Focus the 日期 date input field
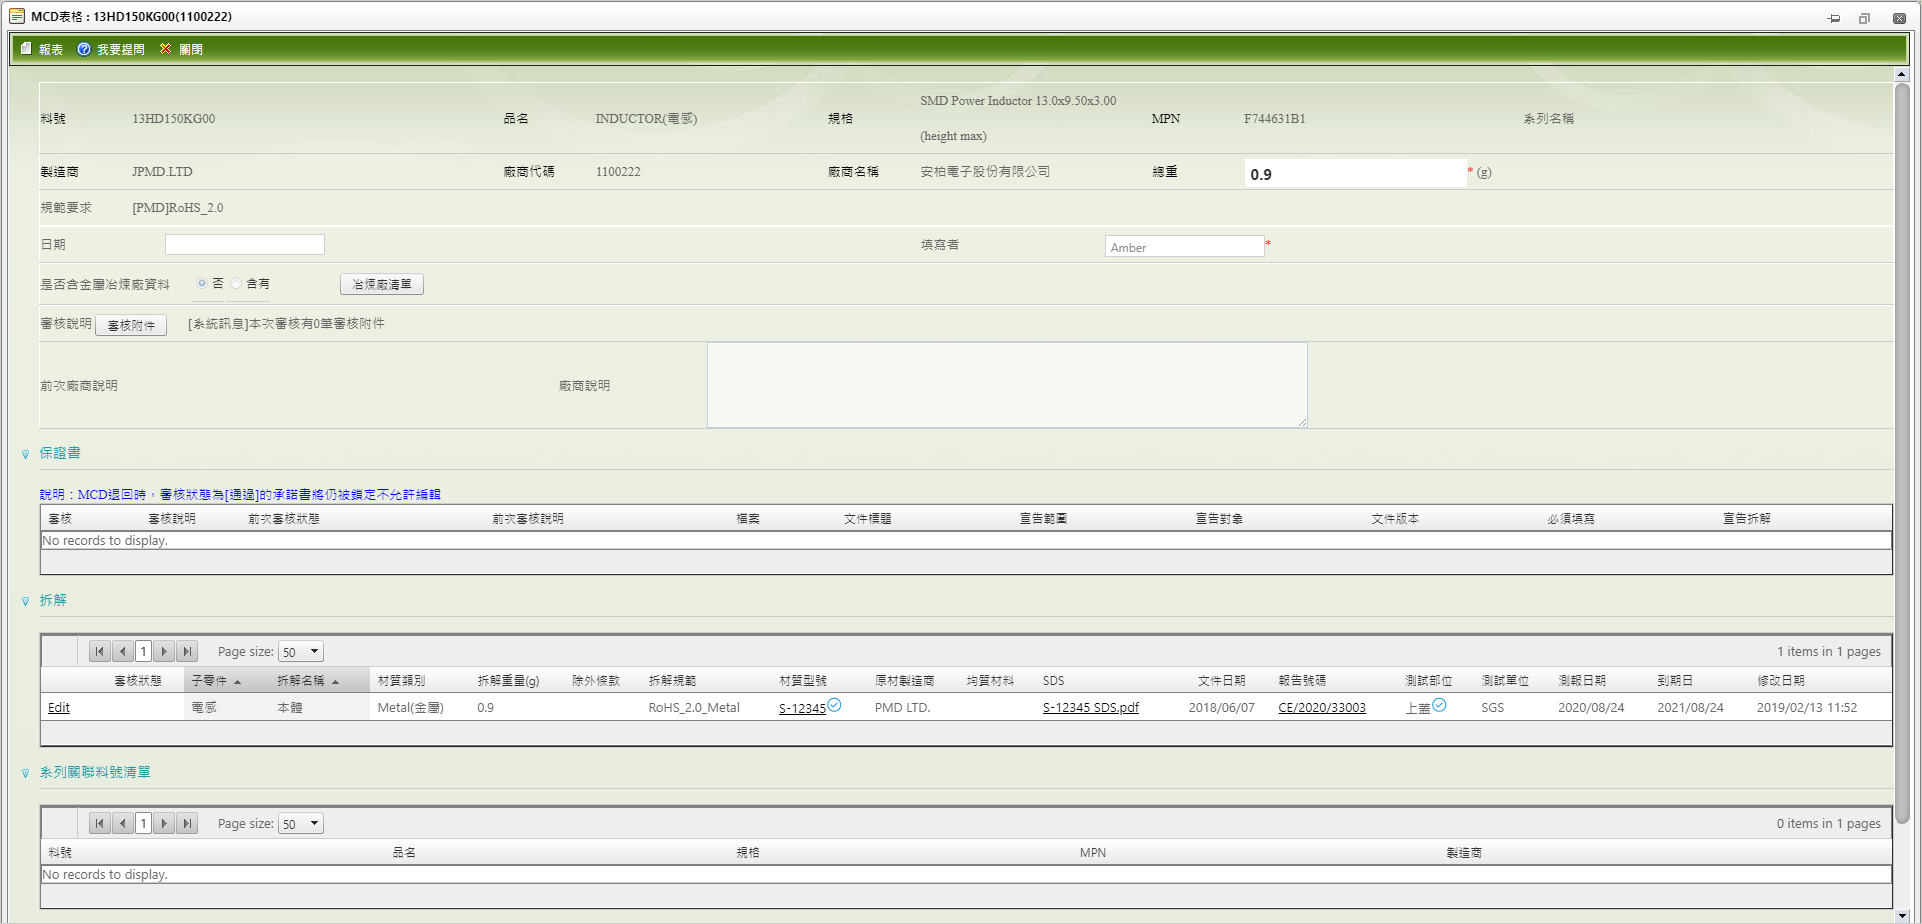The height and width of the screenshot is (924, 1922). tap(245, 244)
